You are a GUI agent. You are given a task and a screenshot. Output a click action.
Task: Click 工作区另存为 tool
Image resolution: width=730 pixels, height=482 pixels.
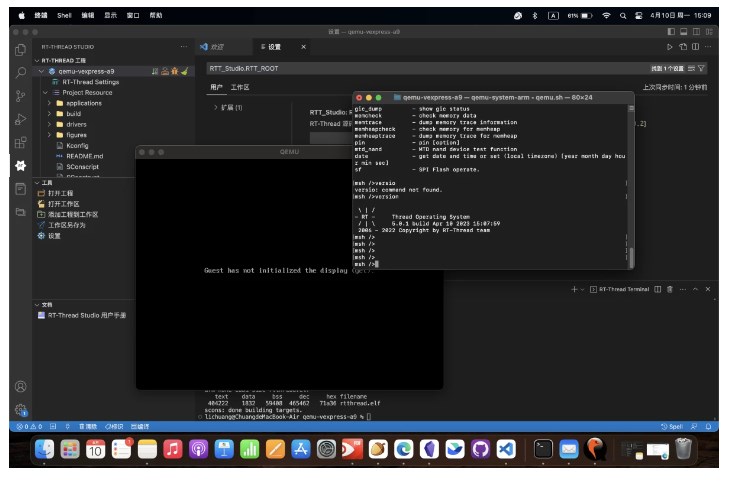pyautogui.click(x=67, y=225)
